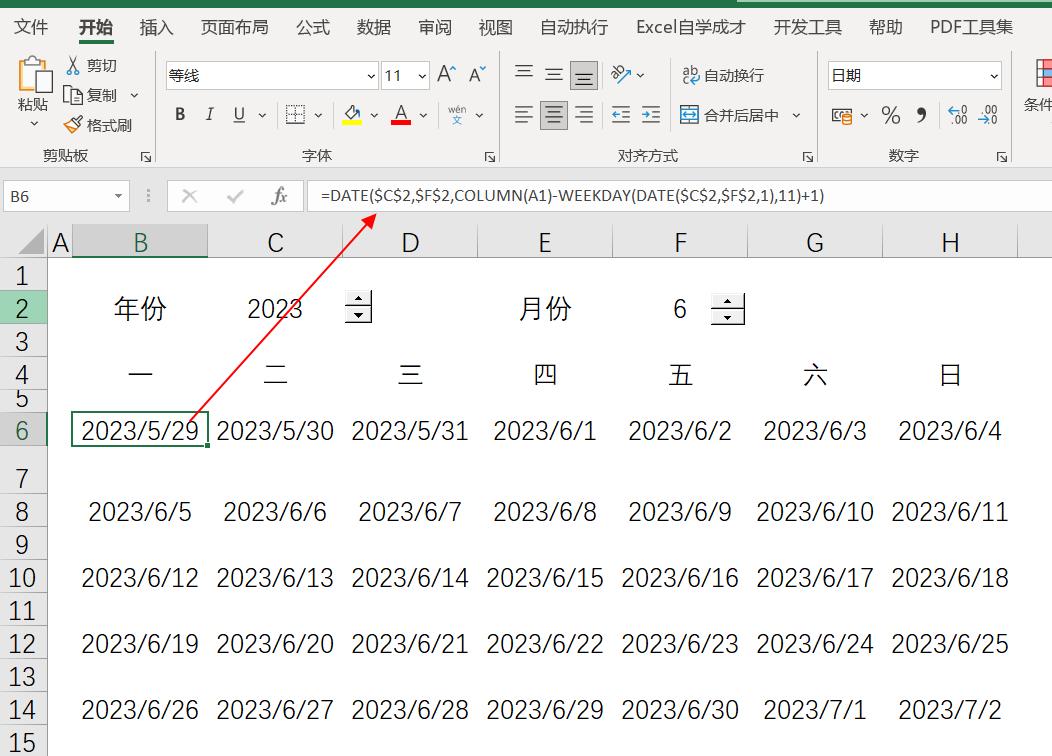Screen dimensions: 1052x756
Task: Apply bold formatting with the B icon
Action: [x=179, y=114]
